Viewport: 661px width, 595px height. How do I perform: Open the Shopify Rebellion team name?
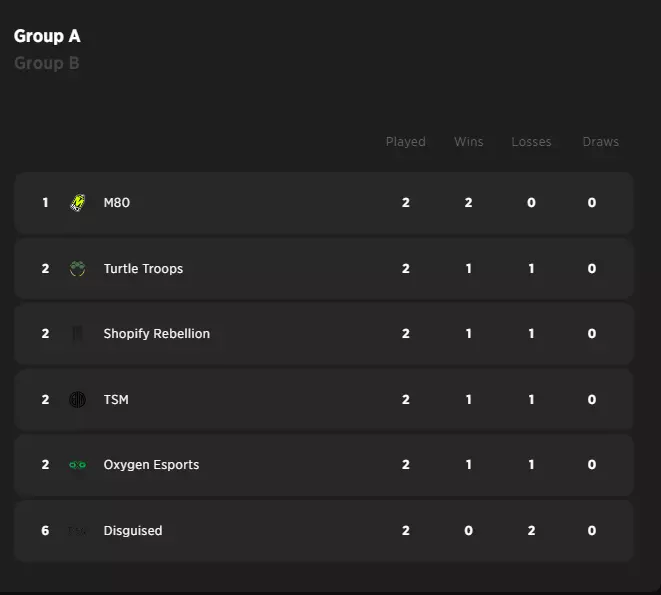(x=157, y=334)
